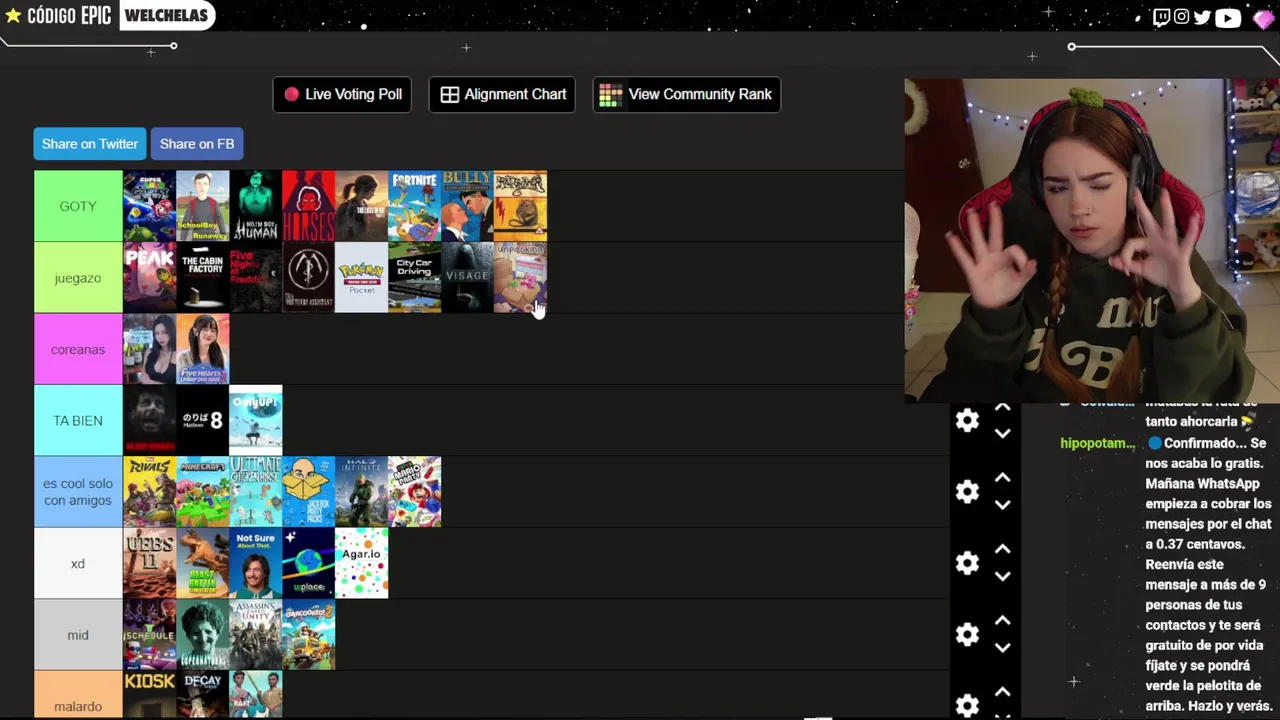This screenshot has height=720, width=1280.
Task: Open the Twitter bird icon in top bar
Action: click(x=1202, y=17)
